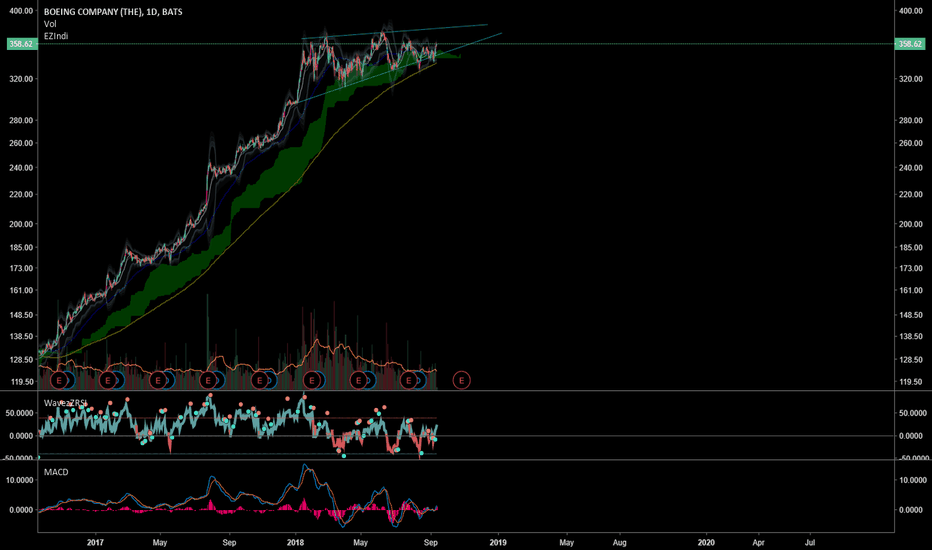932x550 pixels.
Task: Click the upcoming earnings E marker after Sep 2018
Action: 461,380
